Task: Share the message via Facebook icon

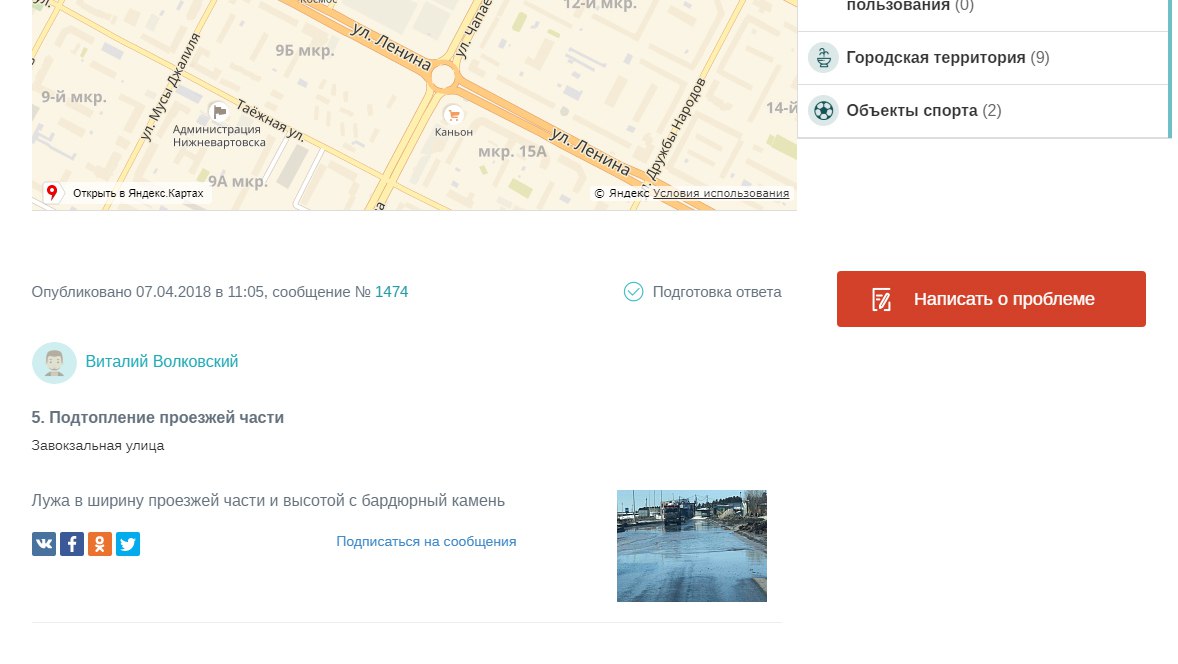Action: pyautogui.click(x=72, y=544)
